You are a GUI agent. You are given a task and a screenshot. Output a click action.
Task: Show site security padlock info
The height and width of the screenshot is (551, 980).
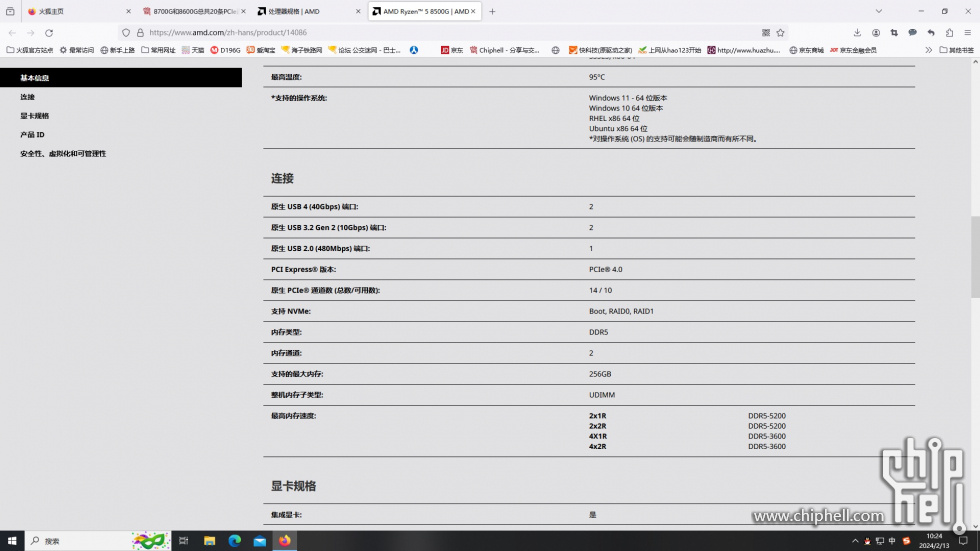coord(140,32)
